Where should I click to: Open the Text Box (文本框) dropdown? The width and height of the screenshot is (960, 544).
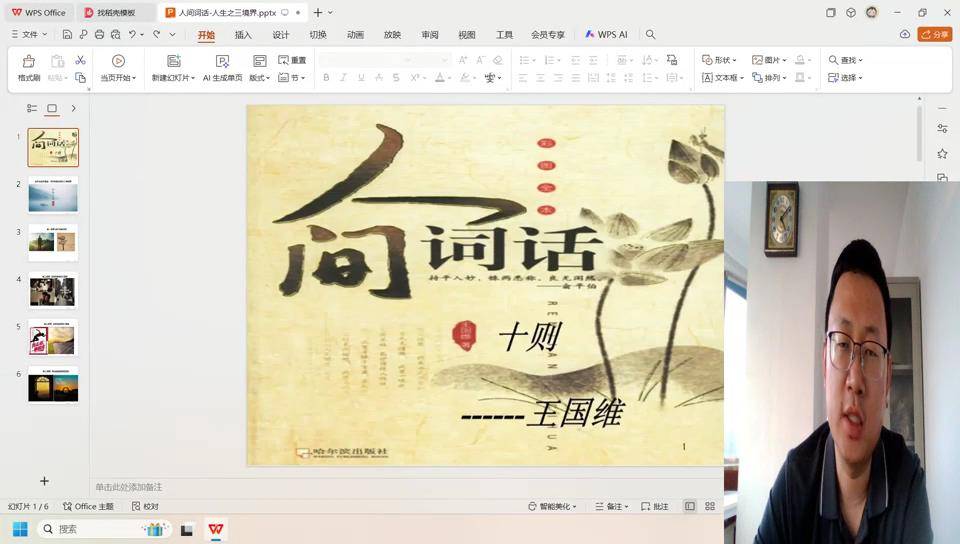[x=722, y=78]
